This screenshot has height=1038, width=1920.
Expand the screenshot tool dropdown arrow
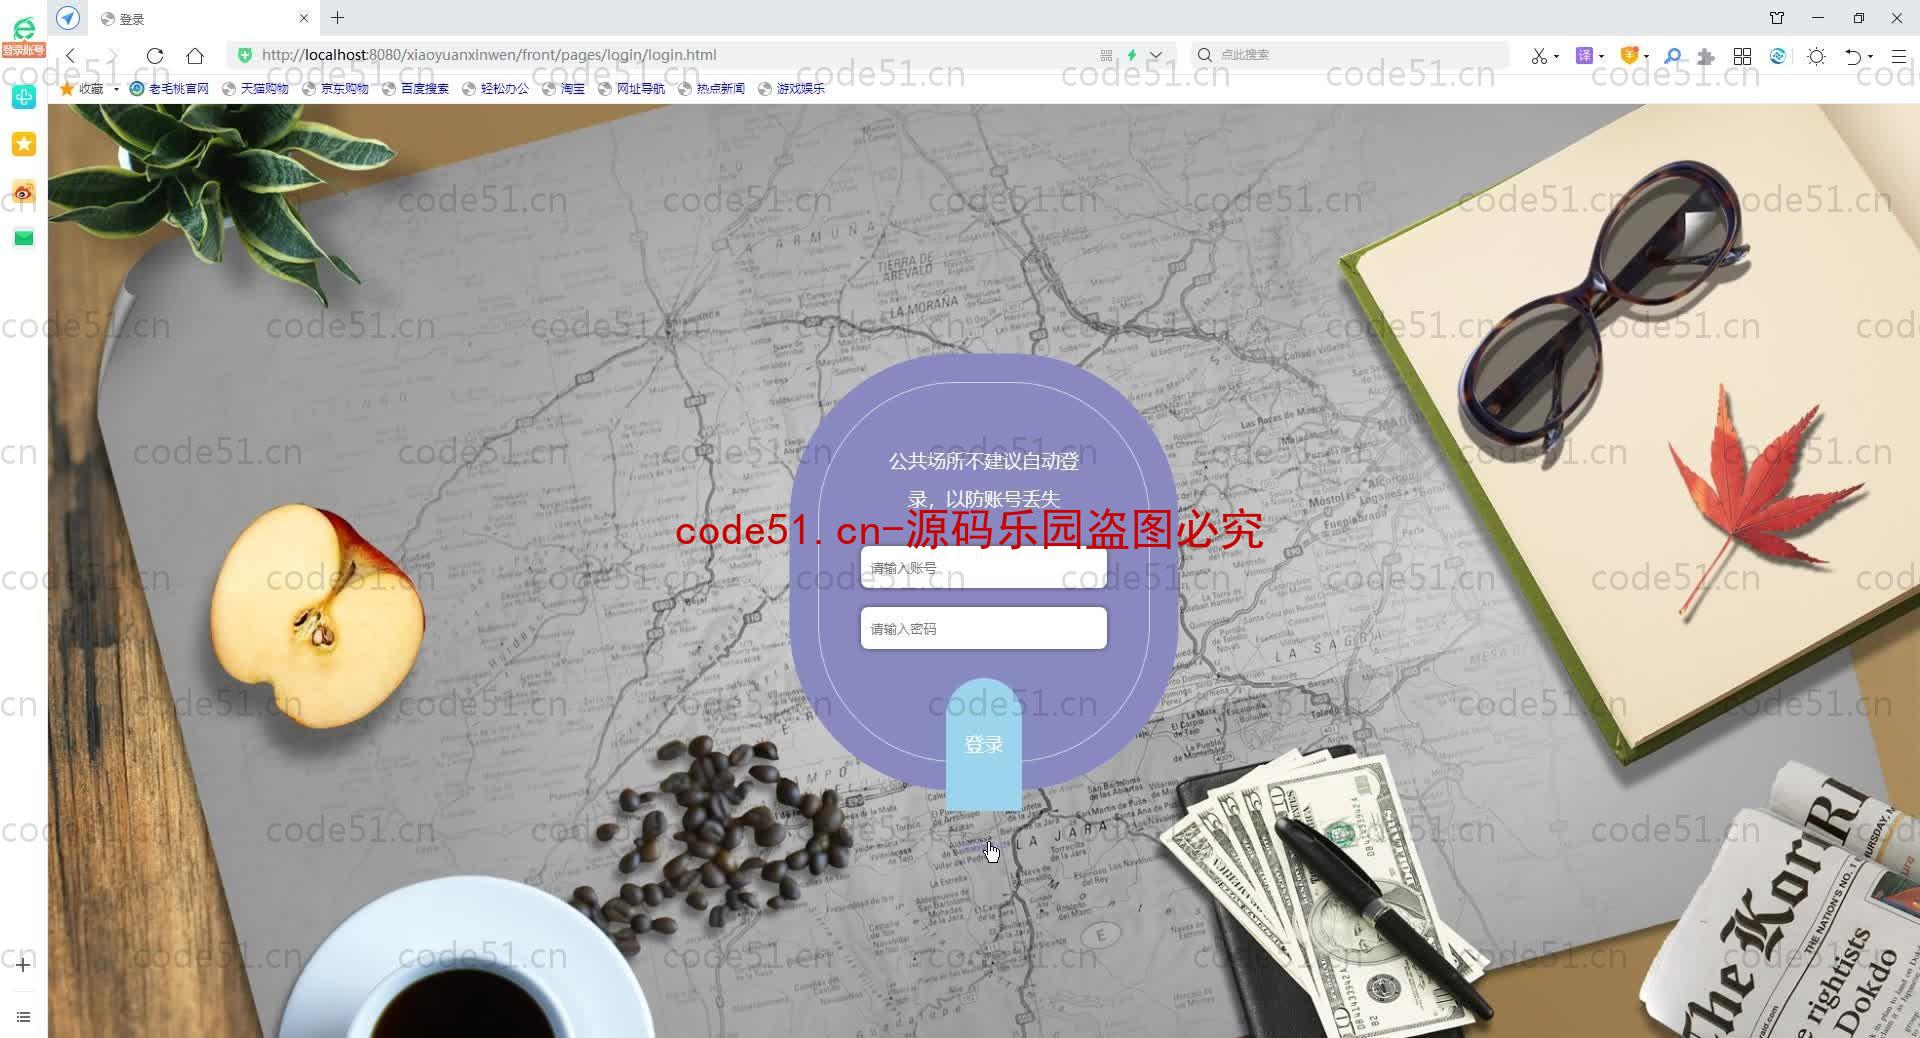1557,56
